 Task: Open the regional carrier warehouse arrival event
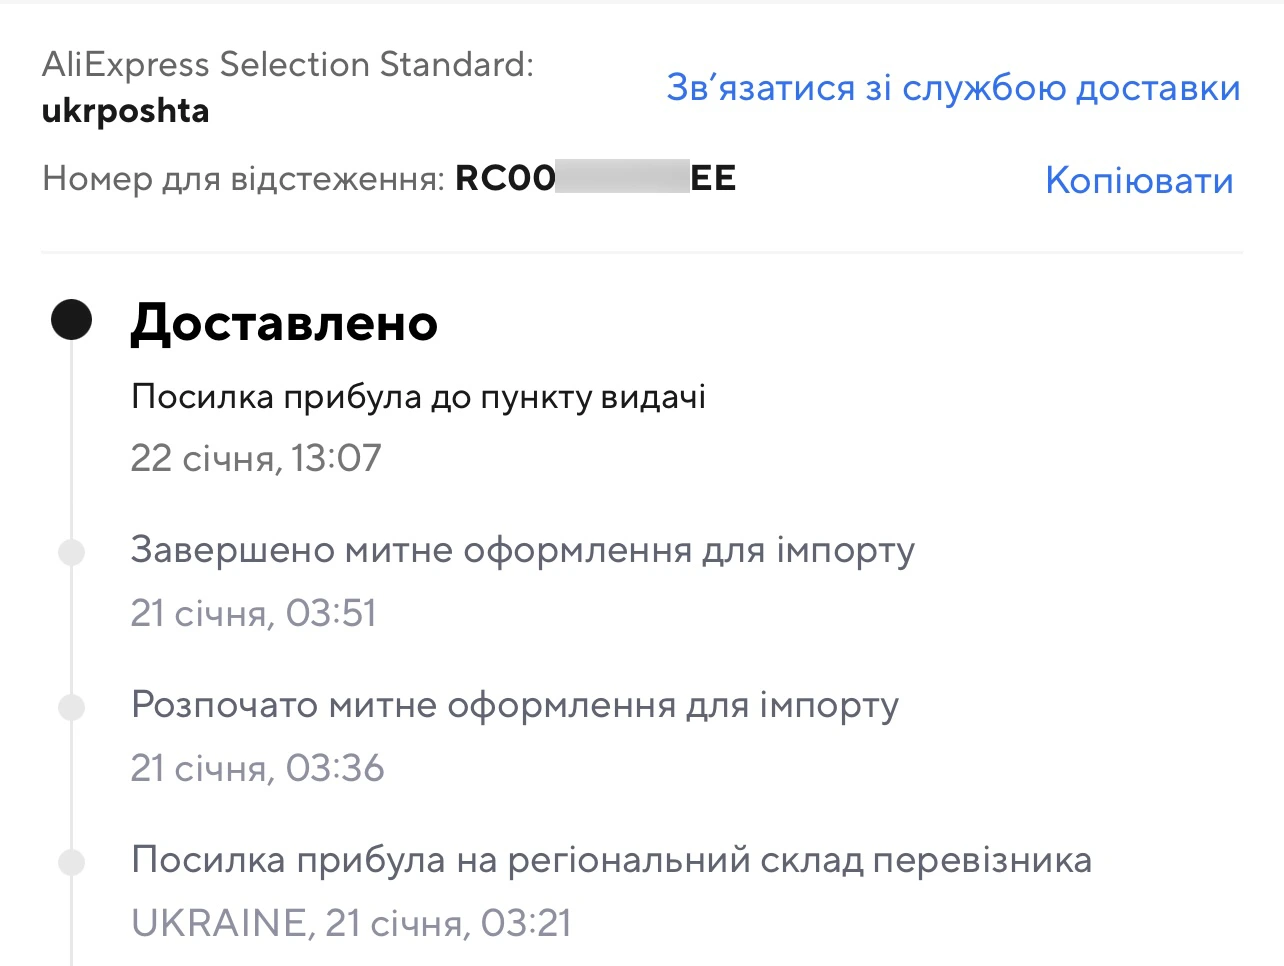click(x=610, y=858)
